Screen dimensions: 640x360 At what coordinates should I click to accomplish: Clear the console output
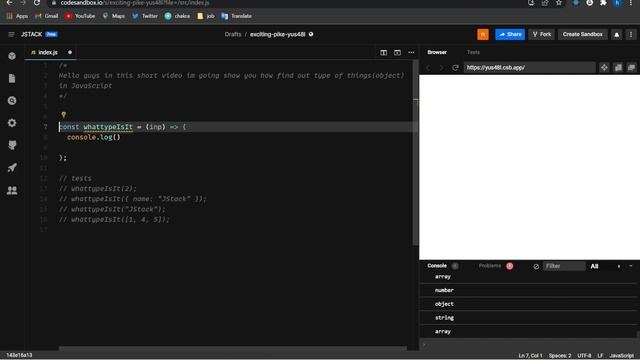point(536,267)
